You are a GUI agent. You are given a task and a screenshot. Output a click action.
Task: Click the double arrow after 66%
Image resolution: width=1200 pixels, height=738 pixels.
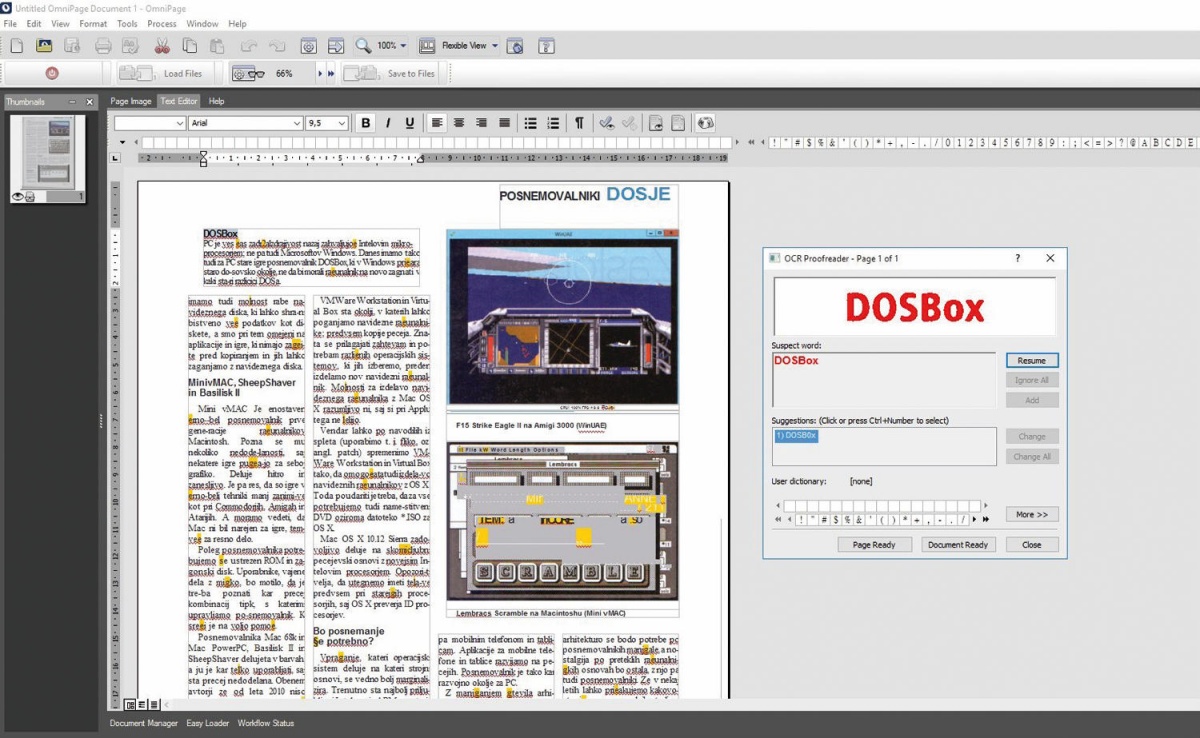tap(330, 73)
